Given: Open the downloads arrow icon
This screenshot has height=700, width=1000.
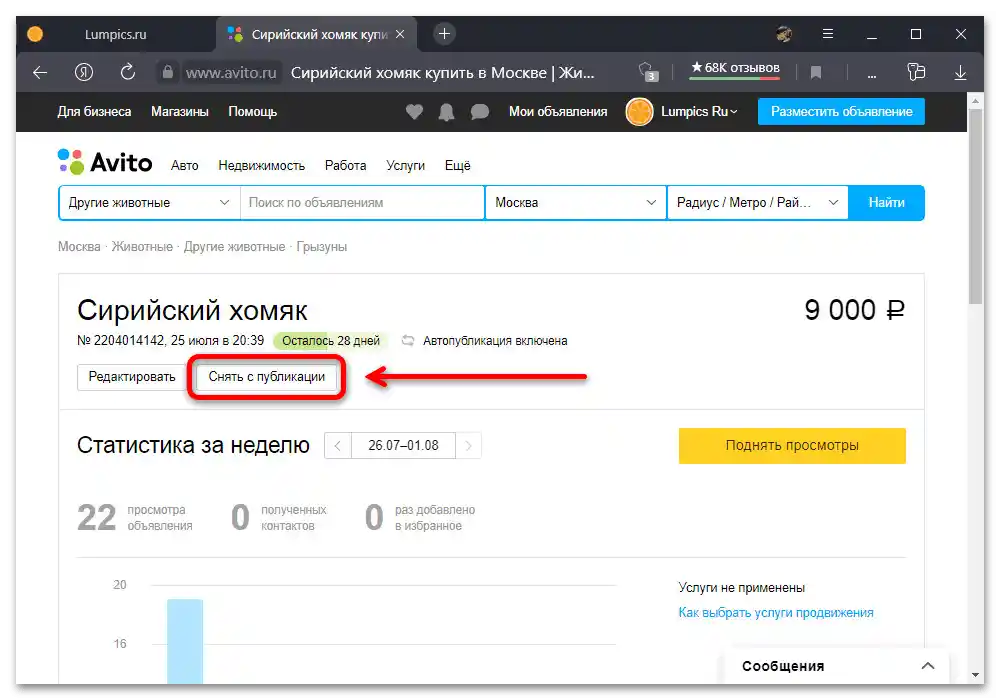Looking at the screenshot, I should tap(960, 72).
